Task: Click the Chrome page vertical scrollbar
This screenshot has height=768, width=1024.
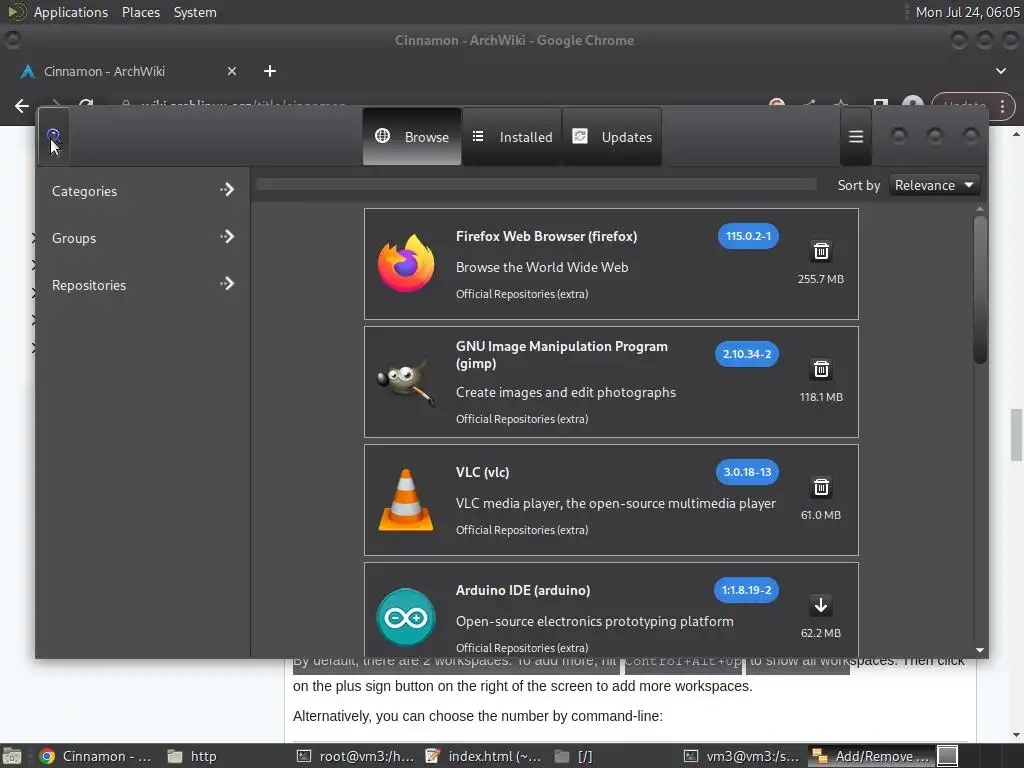Action: 1016,434
